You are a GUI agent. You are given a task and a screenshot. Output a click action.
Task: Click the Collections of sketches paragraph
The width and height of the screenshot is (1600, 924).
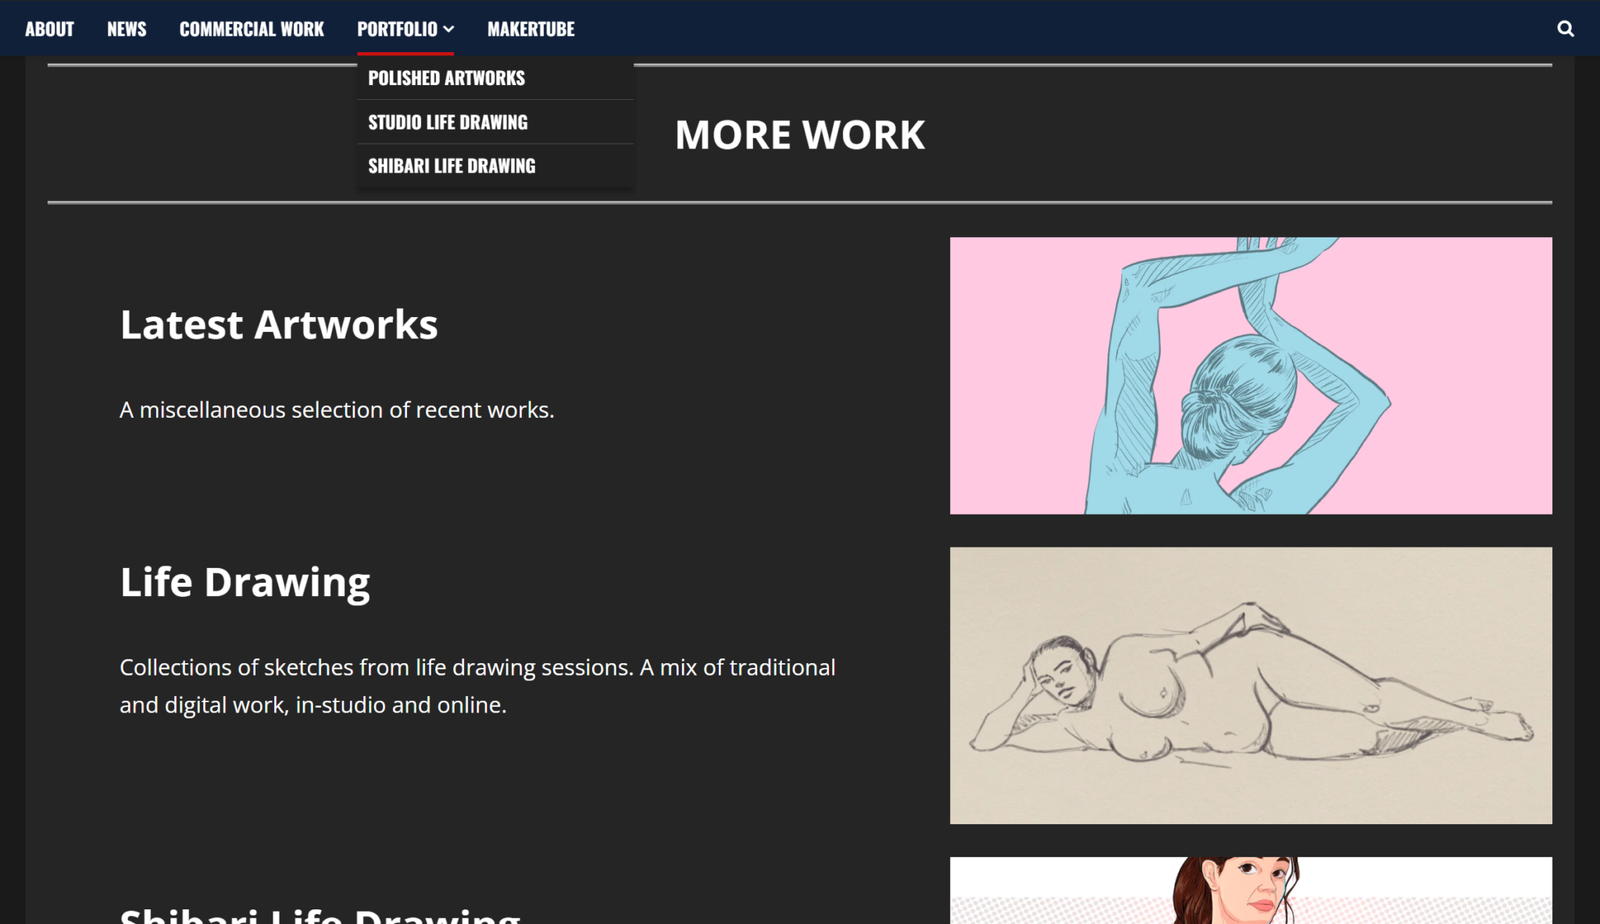click(477, 686)
